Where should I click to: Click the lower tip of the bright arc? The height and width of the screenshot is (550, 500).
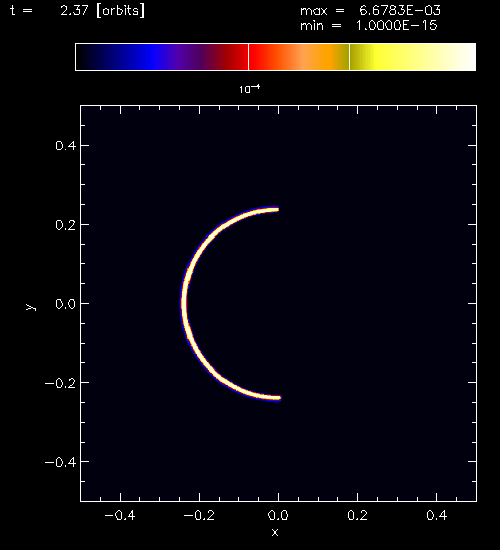(278, 398)
